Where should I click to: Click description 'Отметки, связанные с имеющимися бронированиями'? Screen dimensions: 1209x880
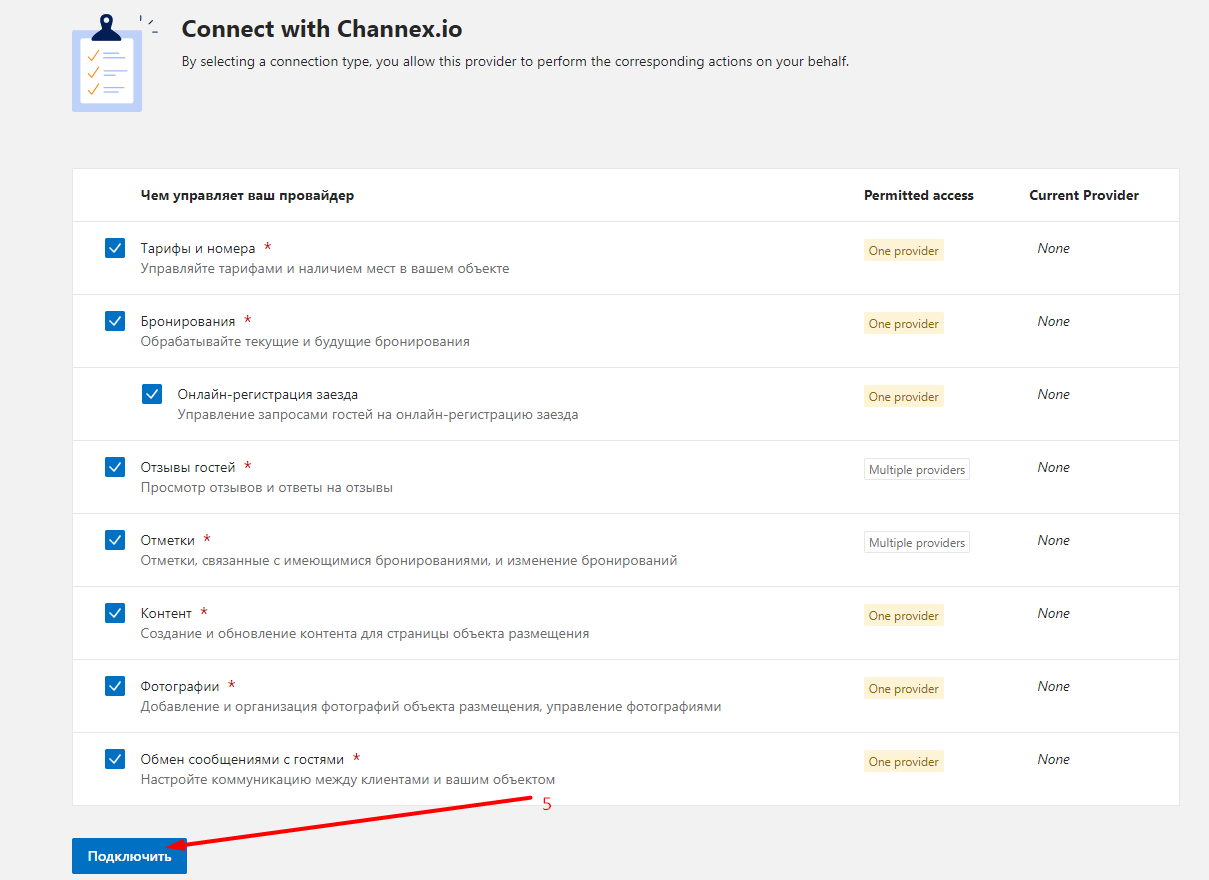409,561
